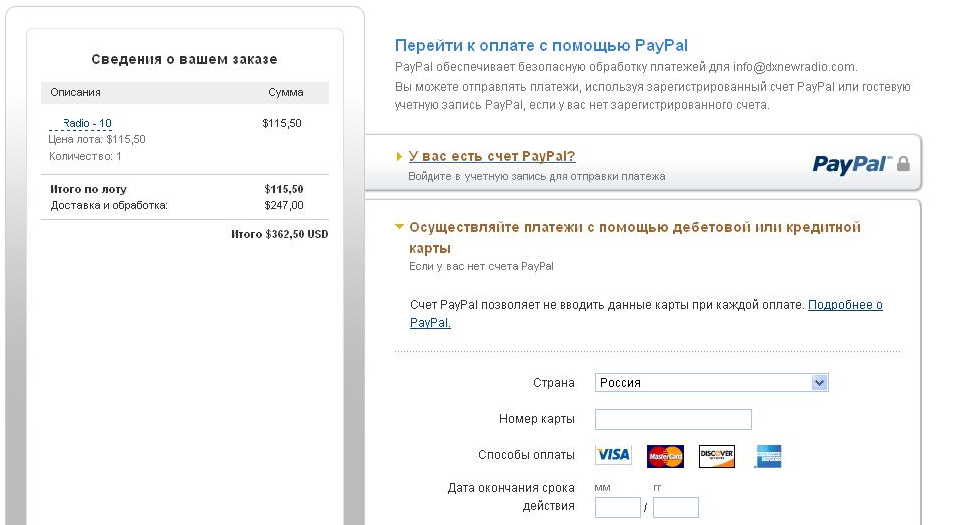
Task: Click the expiration year гг field
Action: pos(676,507)
